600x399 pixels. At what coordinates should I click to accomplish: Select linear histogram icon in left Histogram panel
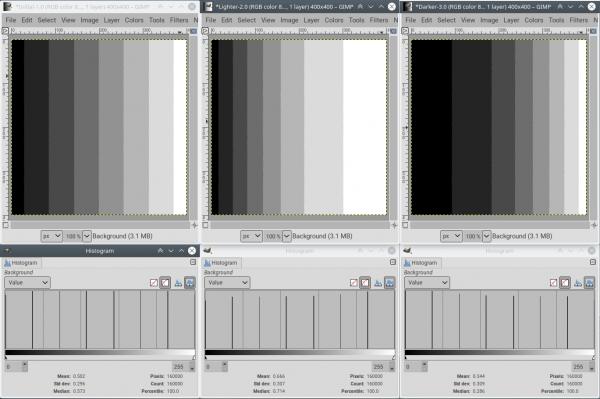pos(178,283)
